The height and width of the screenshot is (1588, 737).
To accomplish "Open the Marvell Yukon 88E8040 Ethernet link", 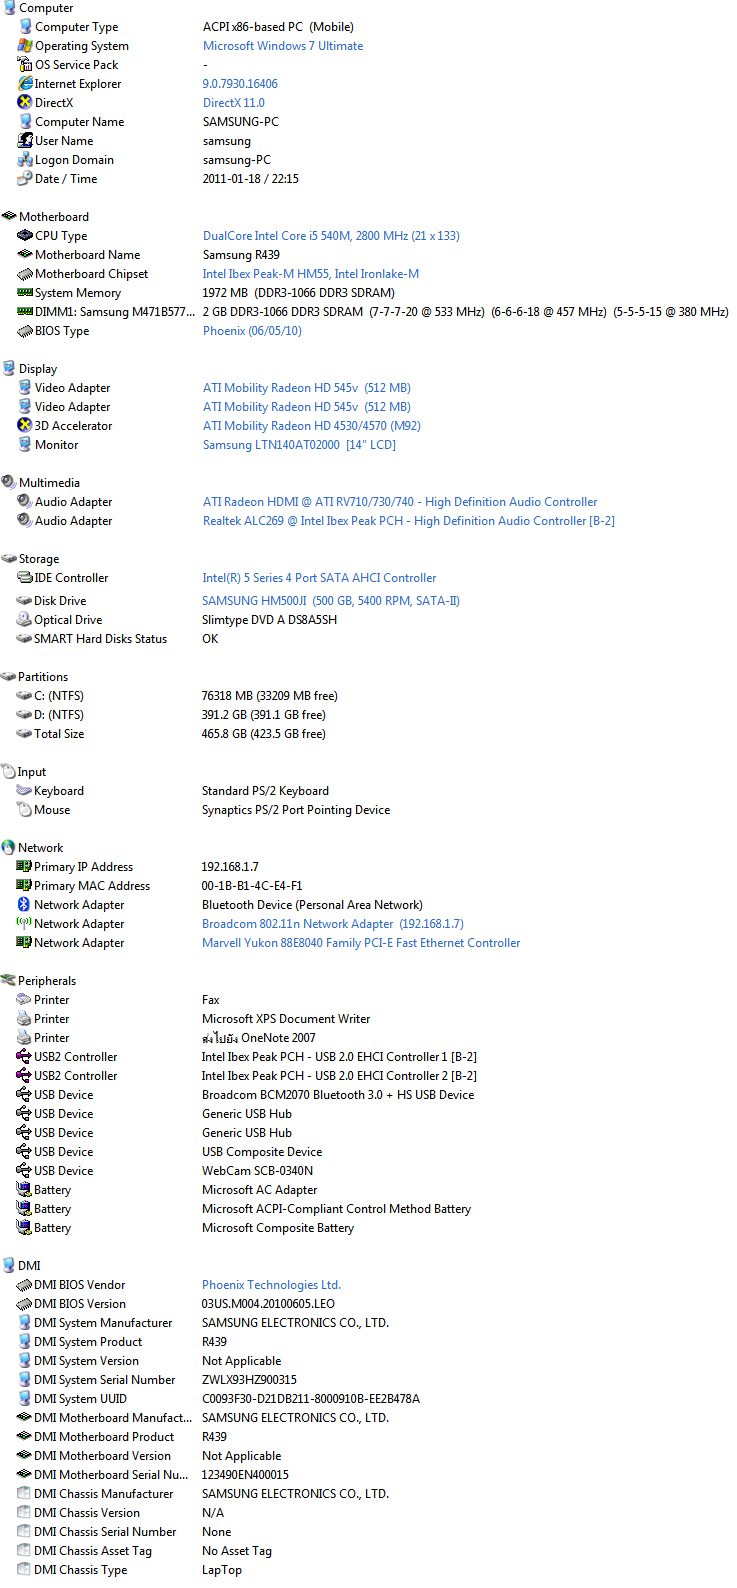I will tap(361, 943).
